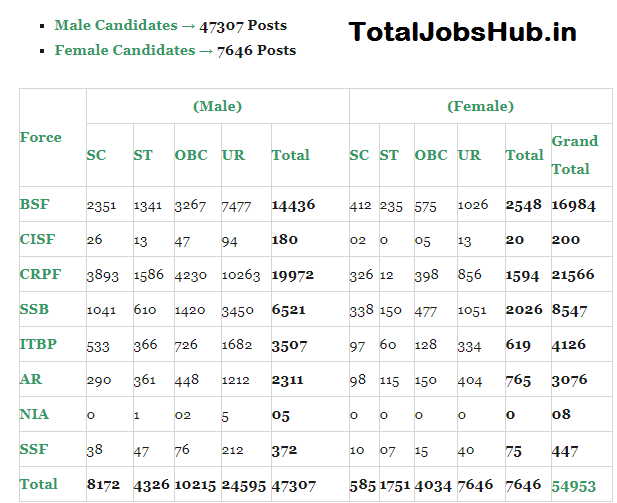Select the (Female) column group header
The width and height of the screenshot is (617, 503).
click(x=480, y=106)
